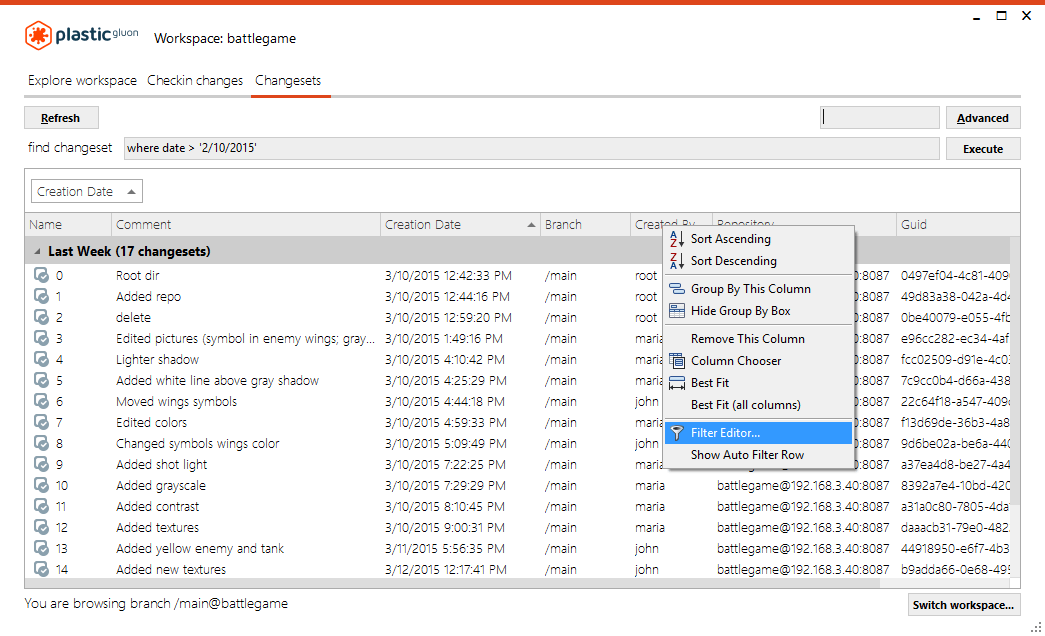This screenshot has width=1045, height=636.
Task: Click the 'Added shot light' comment cell
Action: (246, 464)
